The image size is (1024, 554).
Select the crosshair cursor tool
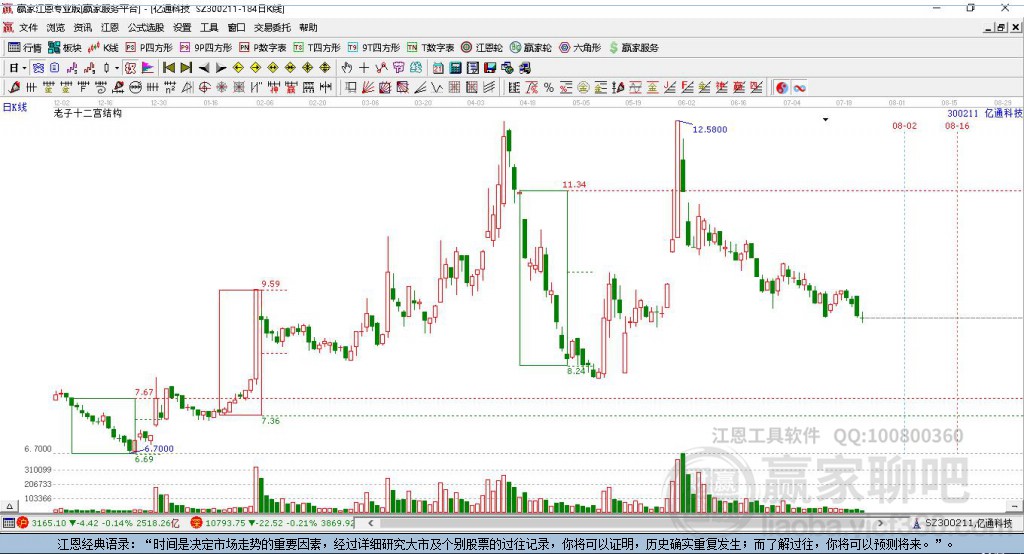point(364,68)
